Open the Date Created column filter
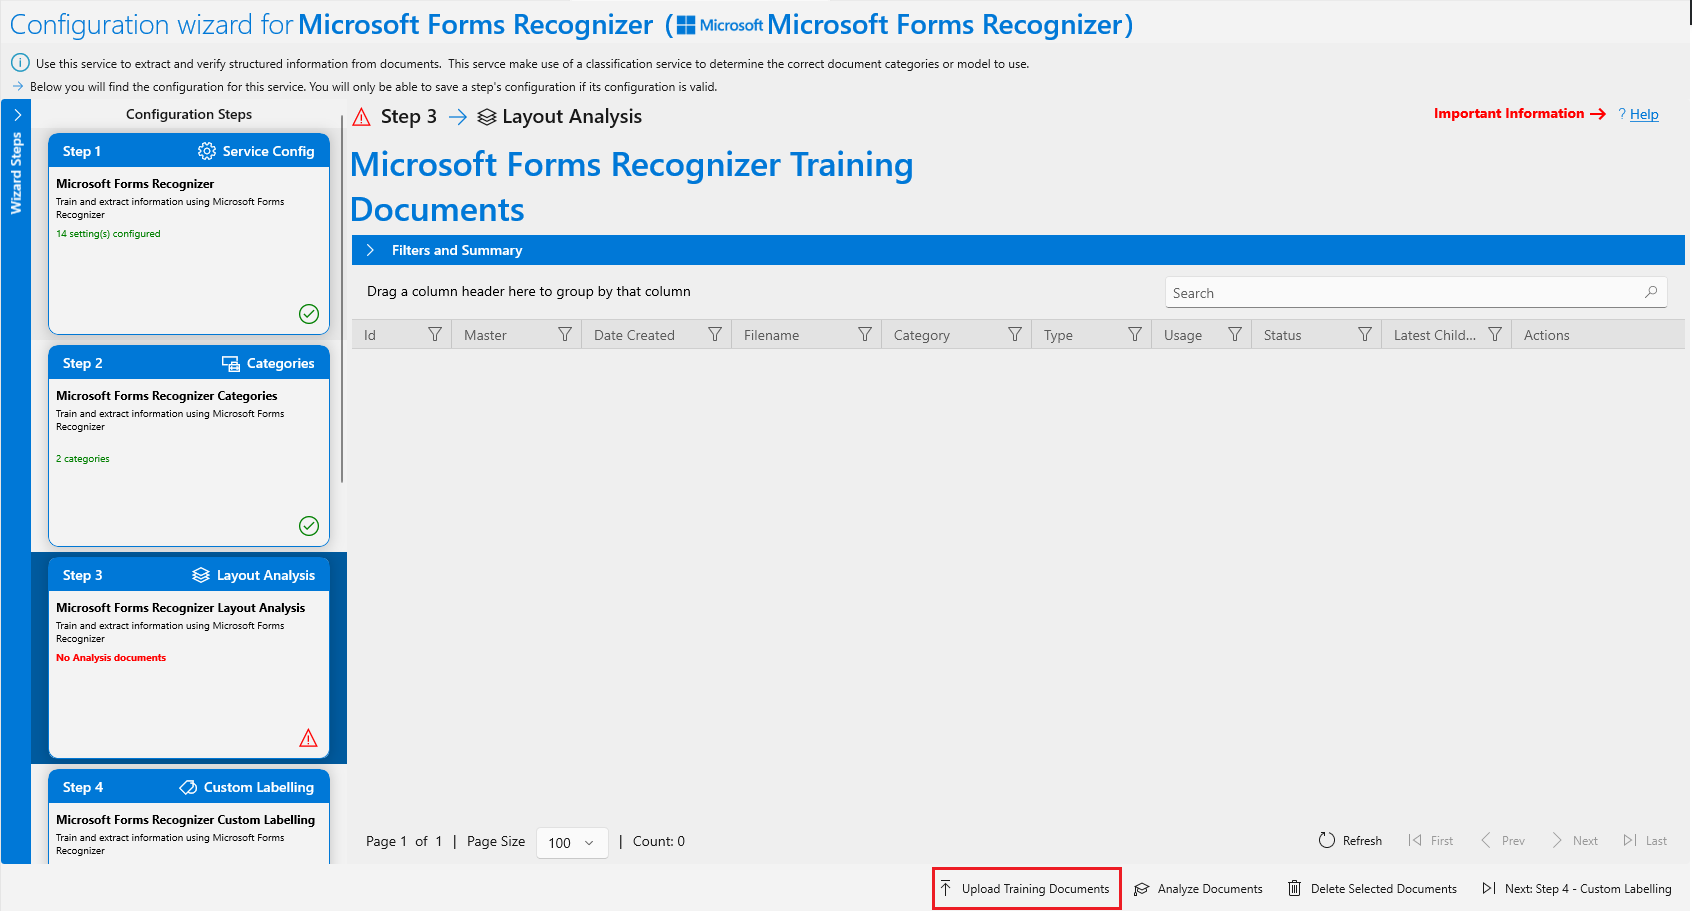 [x=715, y=335]
